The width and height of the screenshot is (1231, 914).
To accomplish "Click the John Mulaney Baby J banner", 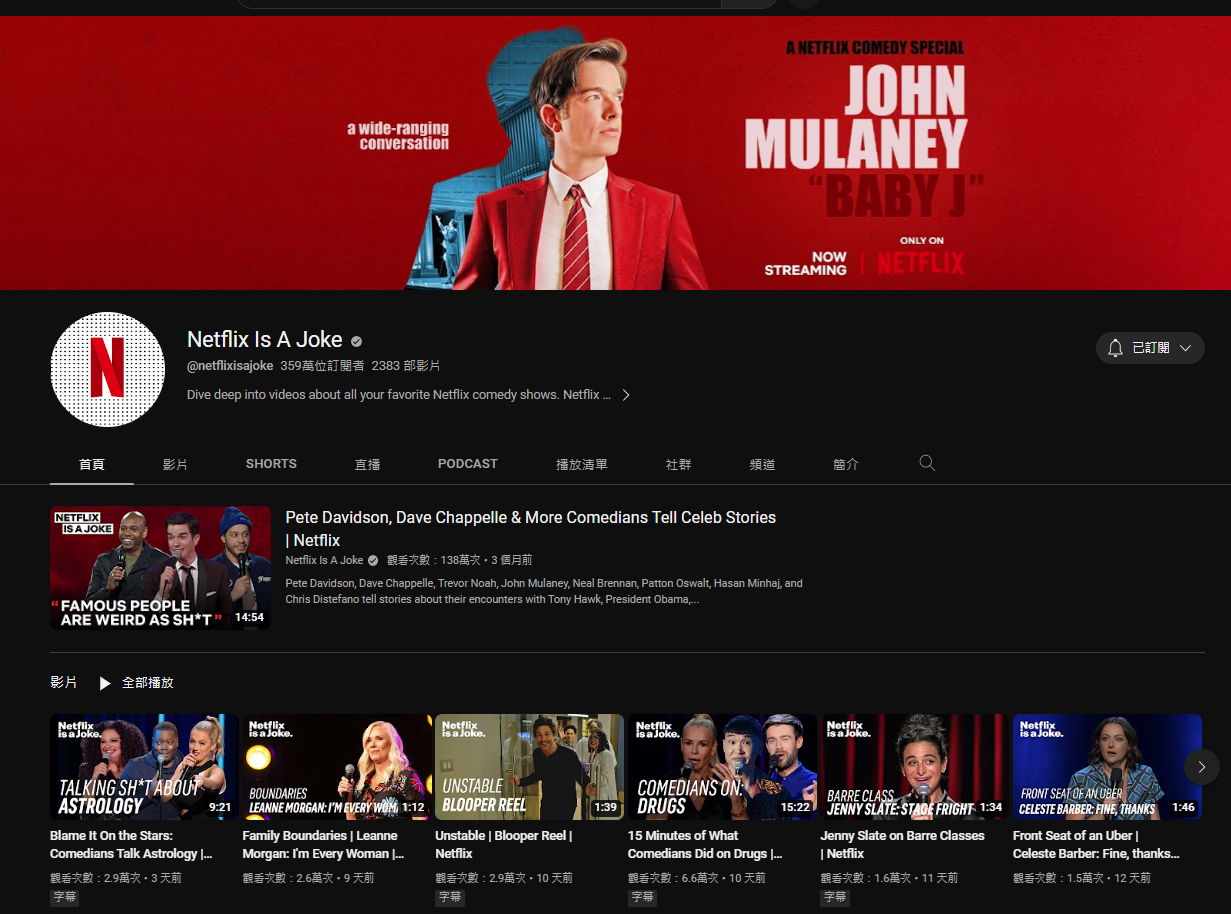I will coord(615,153).
